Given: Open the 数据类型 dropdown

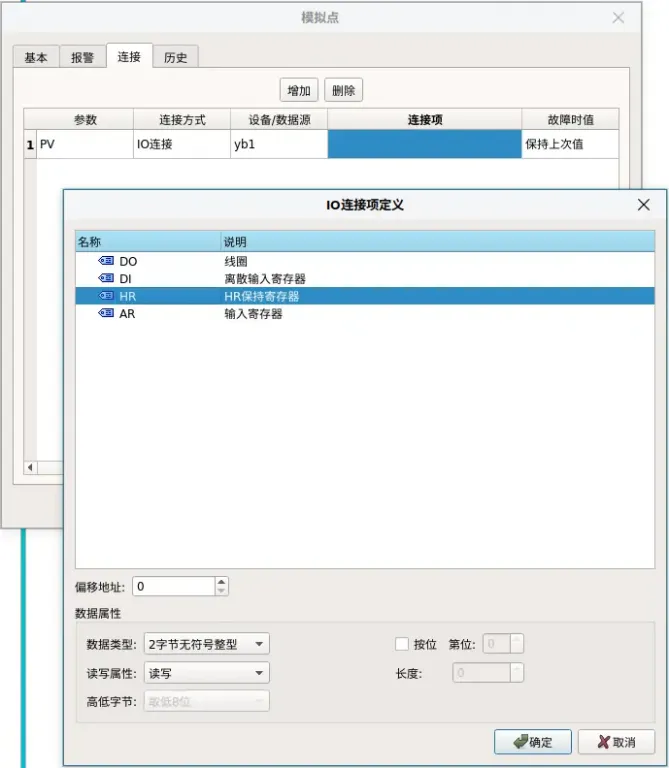Looking at the screenshot, I should (x=207, y=644).
